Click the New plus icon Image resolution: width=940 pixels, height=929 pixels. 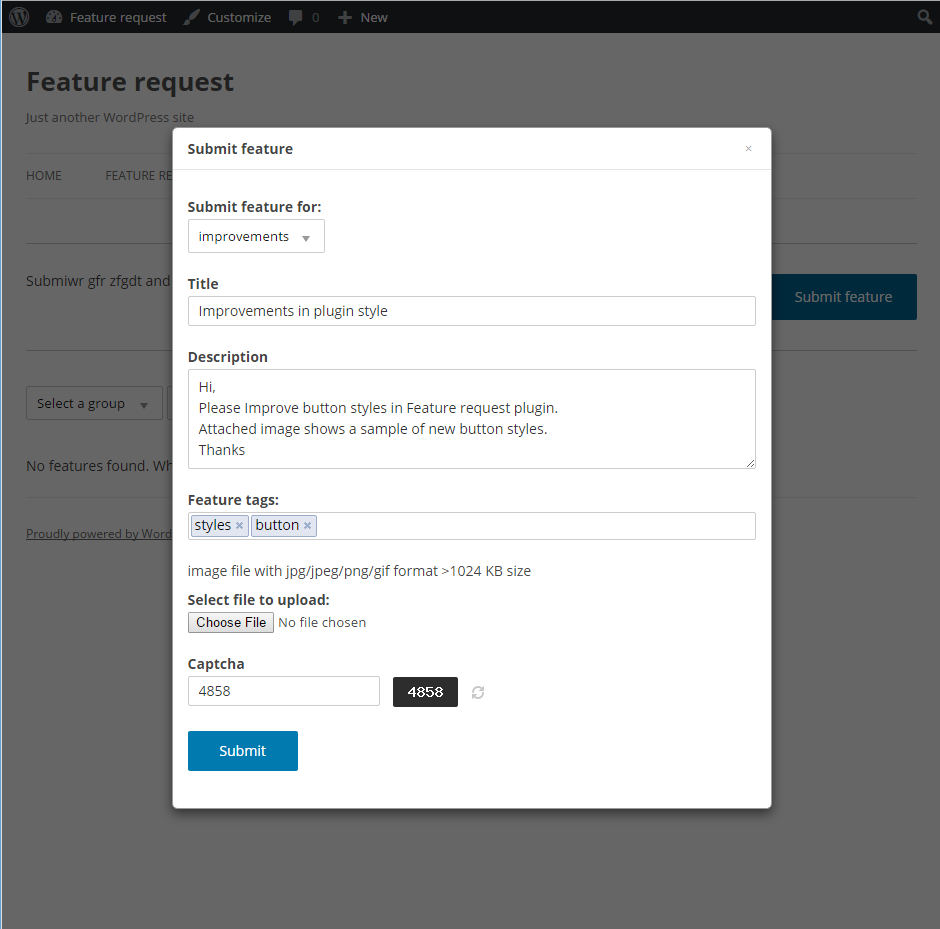tap(345, 17)
